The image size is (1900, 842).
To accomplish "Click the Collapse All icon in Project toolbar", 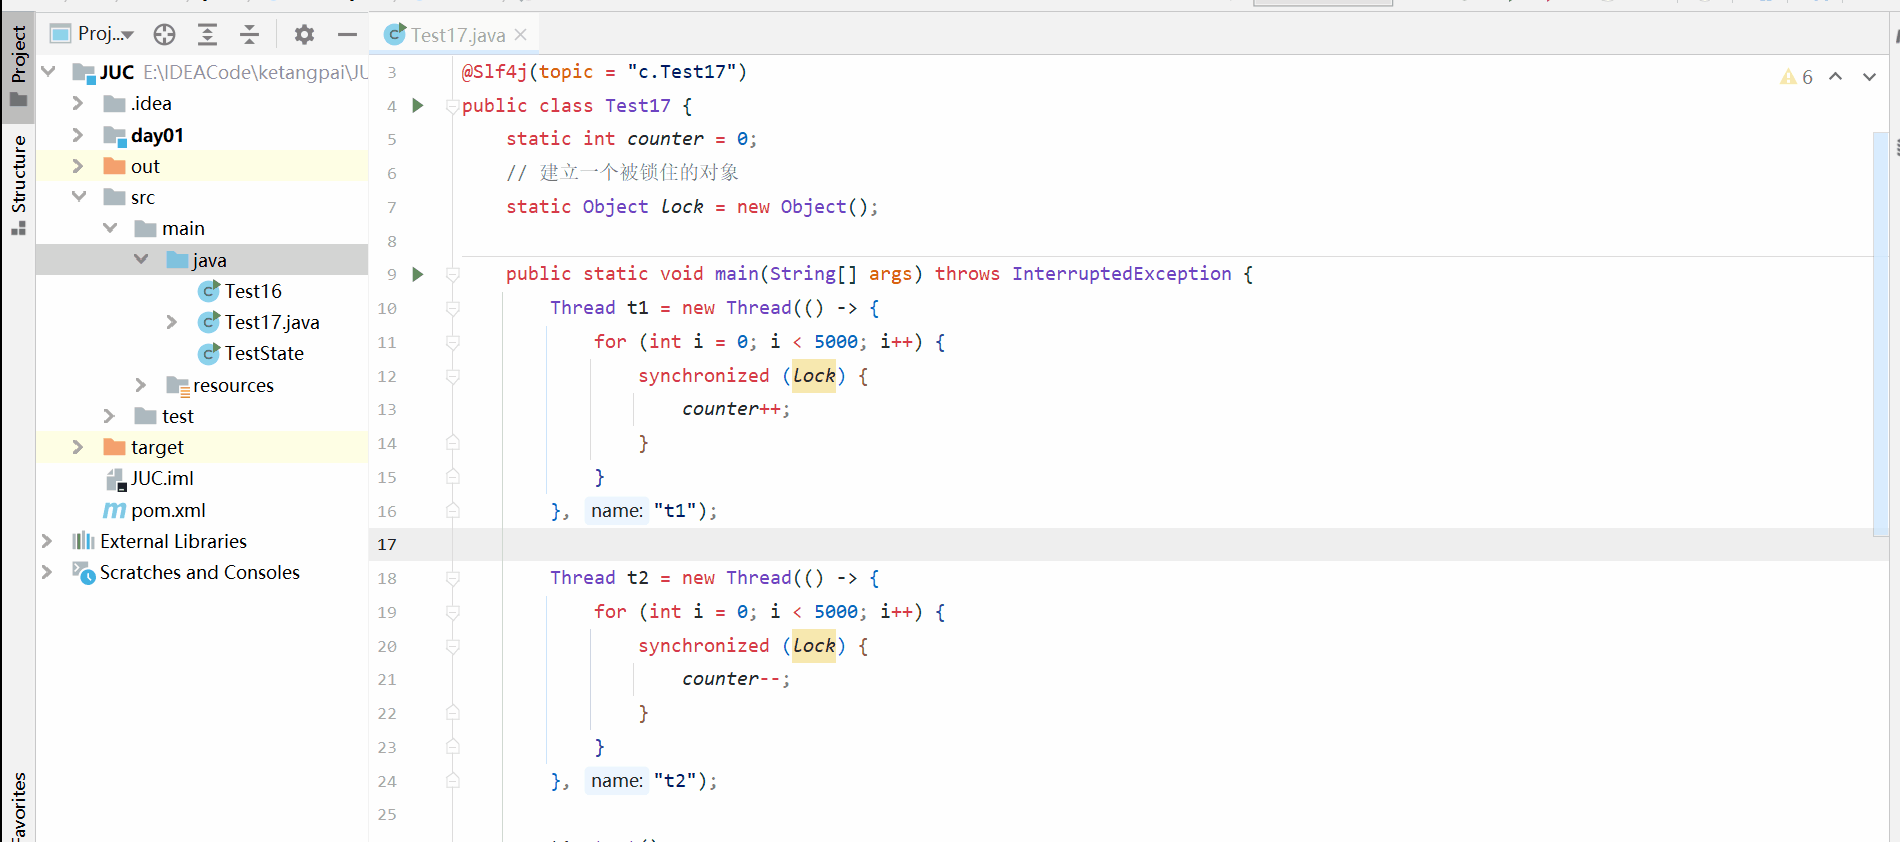I will [x=249, y=35].
